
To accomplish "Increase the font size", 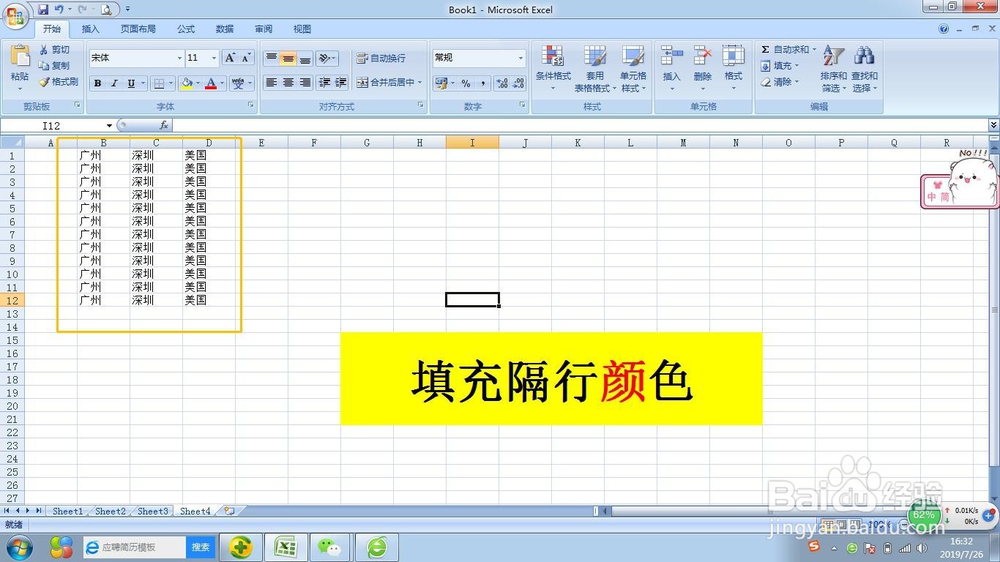I will click(x=230, y=58).
